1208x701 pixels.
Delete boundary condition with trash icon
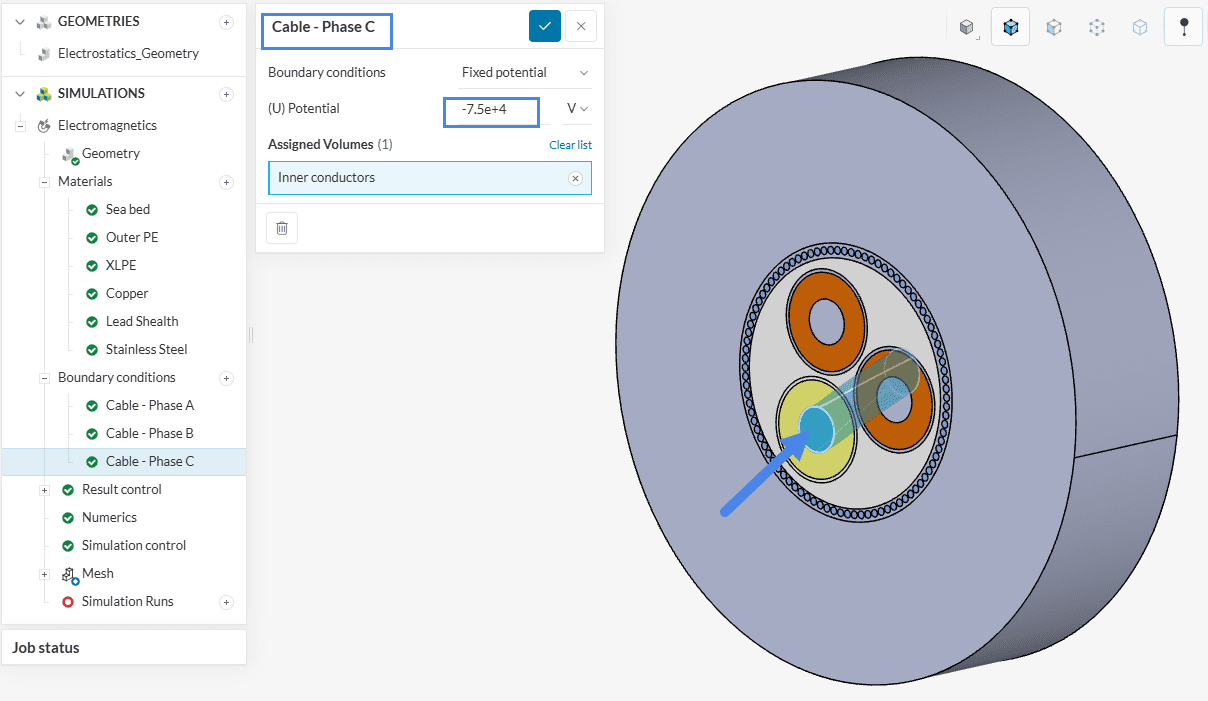(x=282, y=228)
